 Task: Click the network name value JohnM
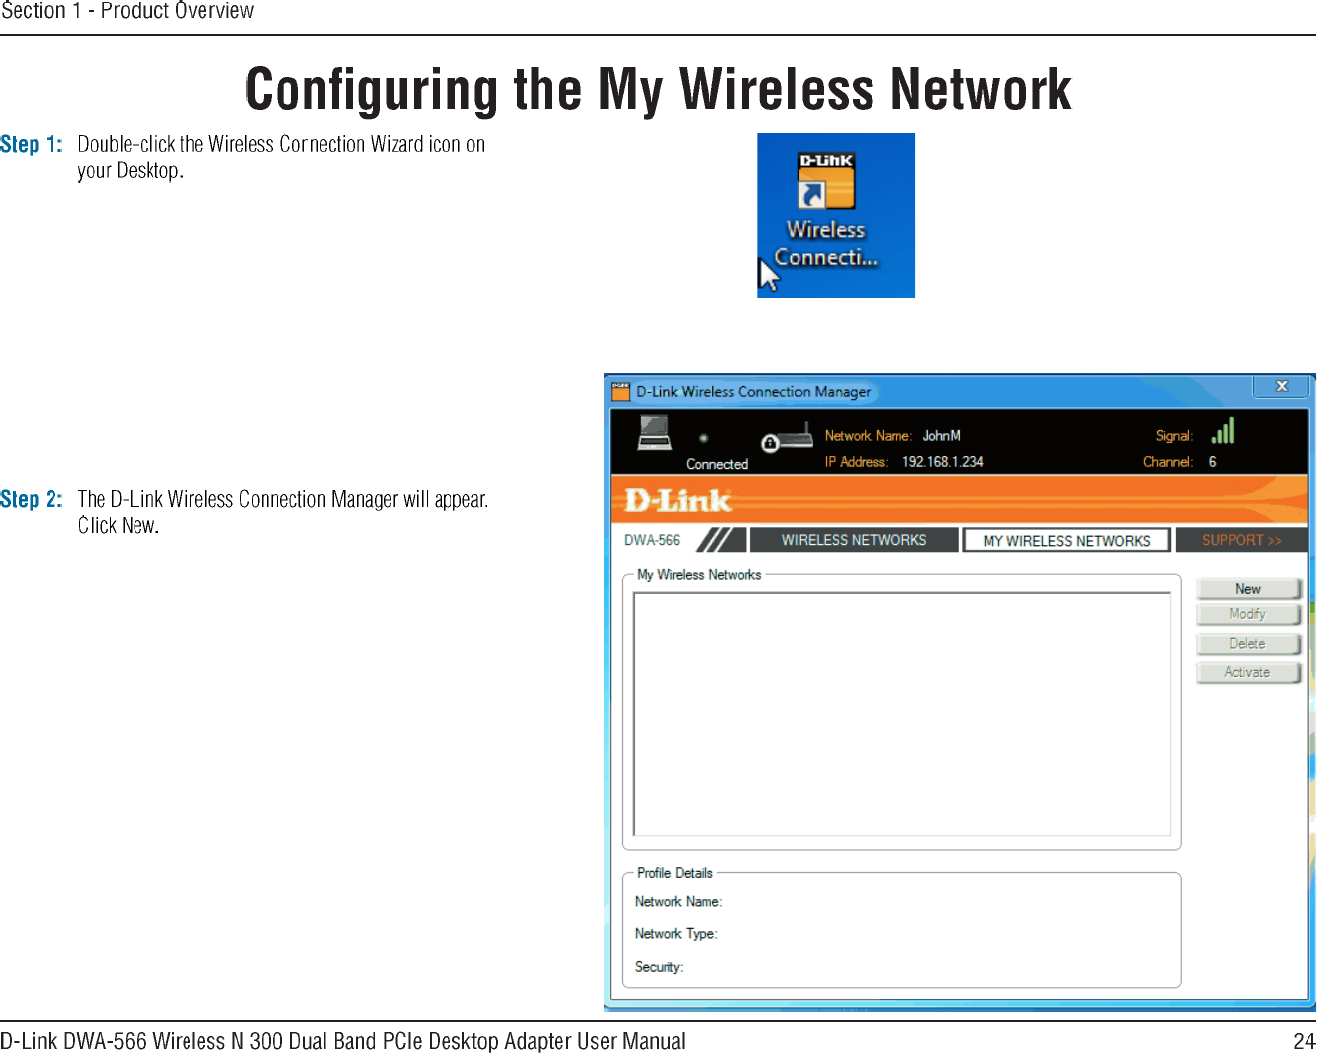click(941, 436)
